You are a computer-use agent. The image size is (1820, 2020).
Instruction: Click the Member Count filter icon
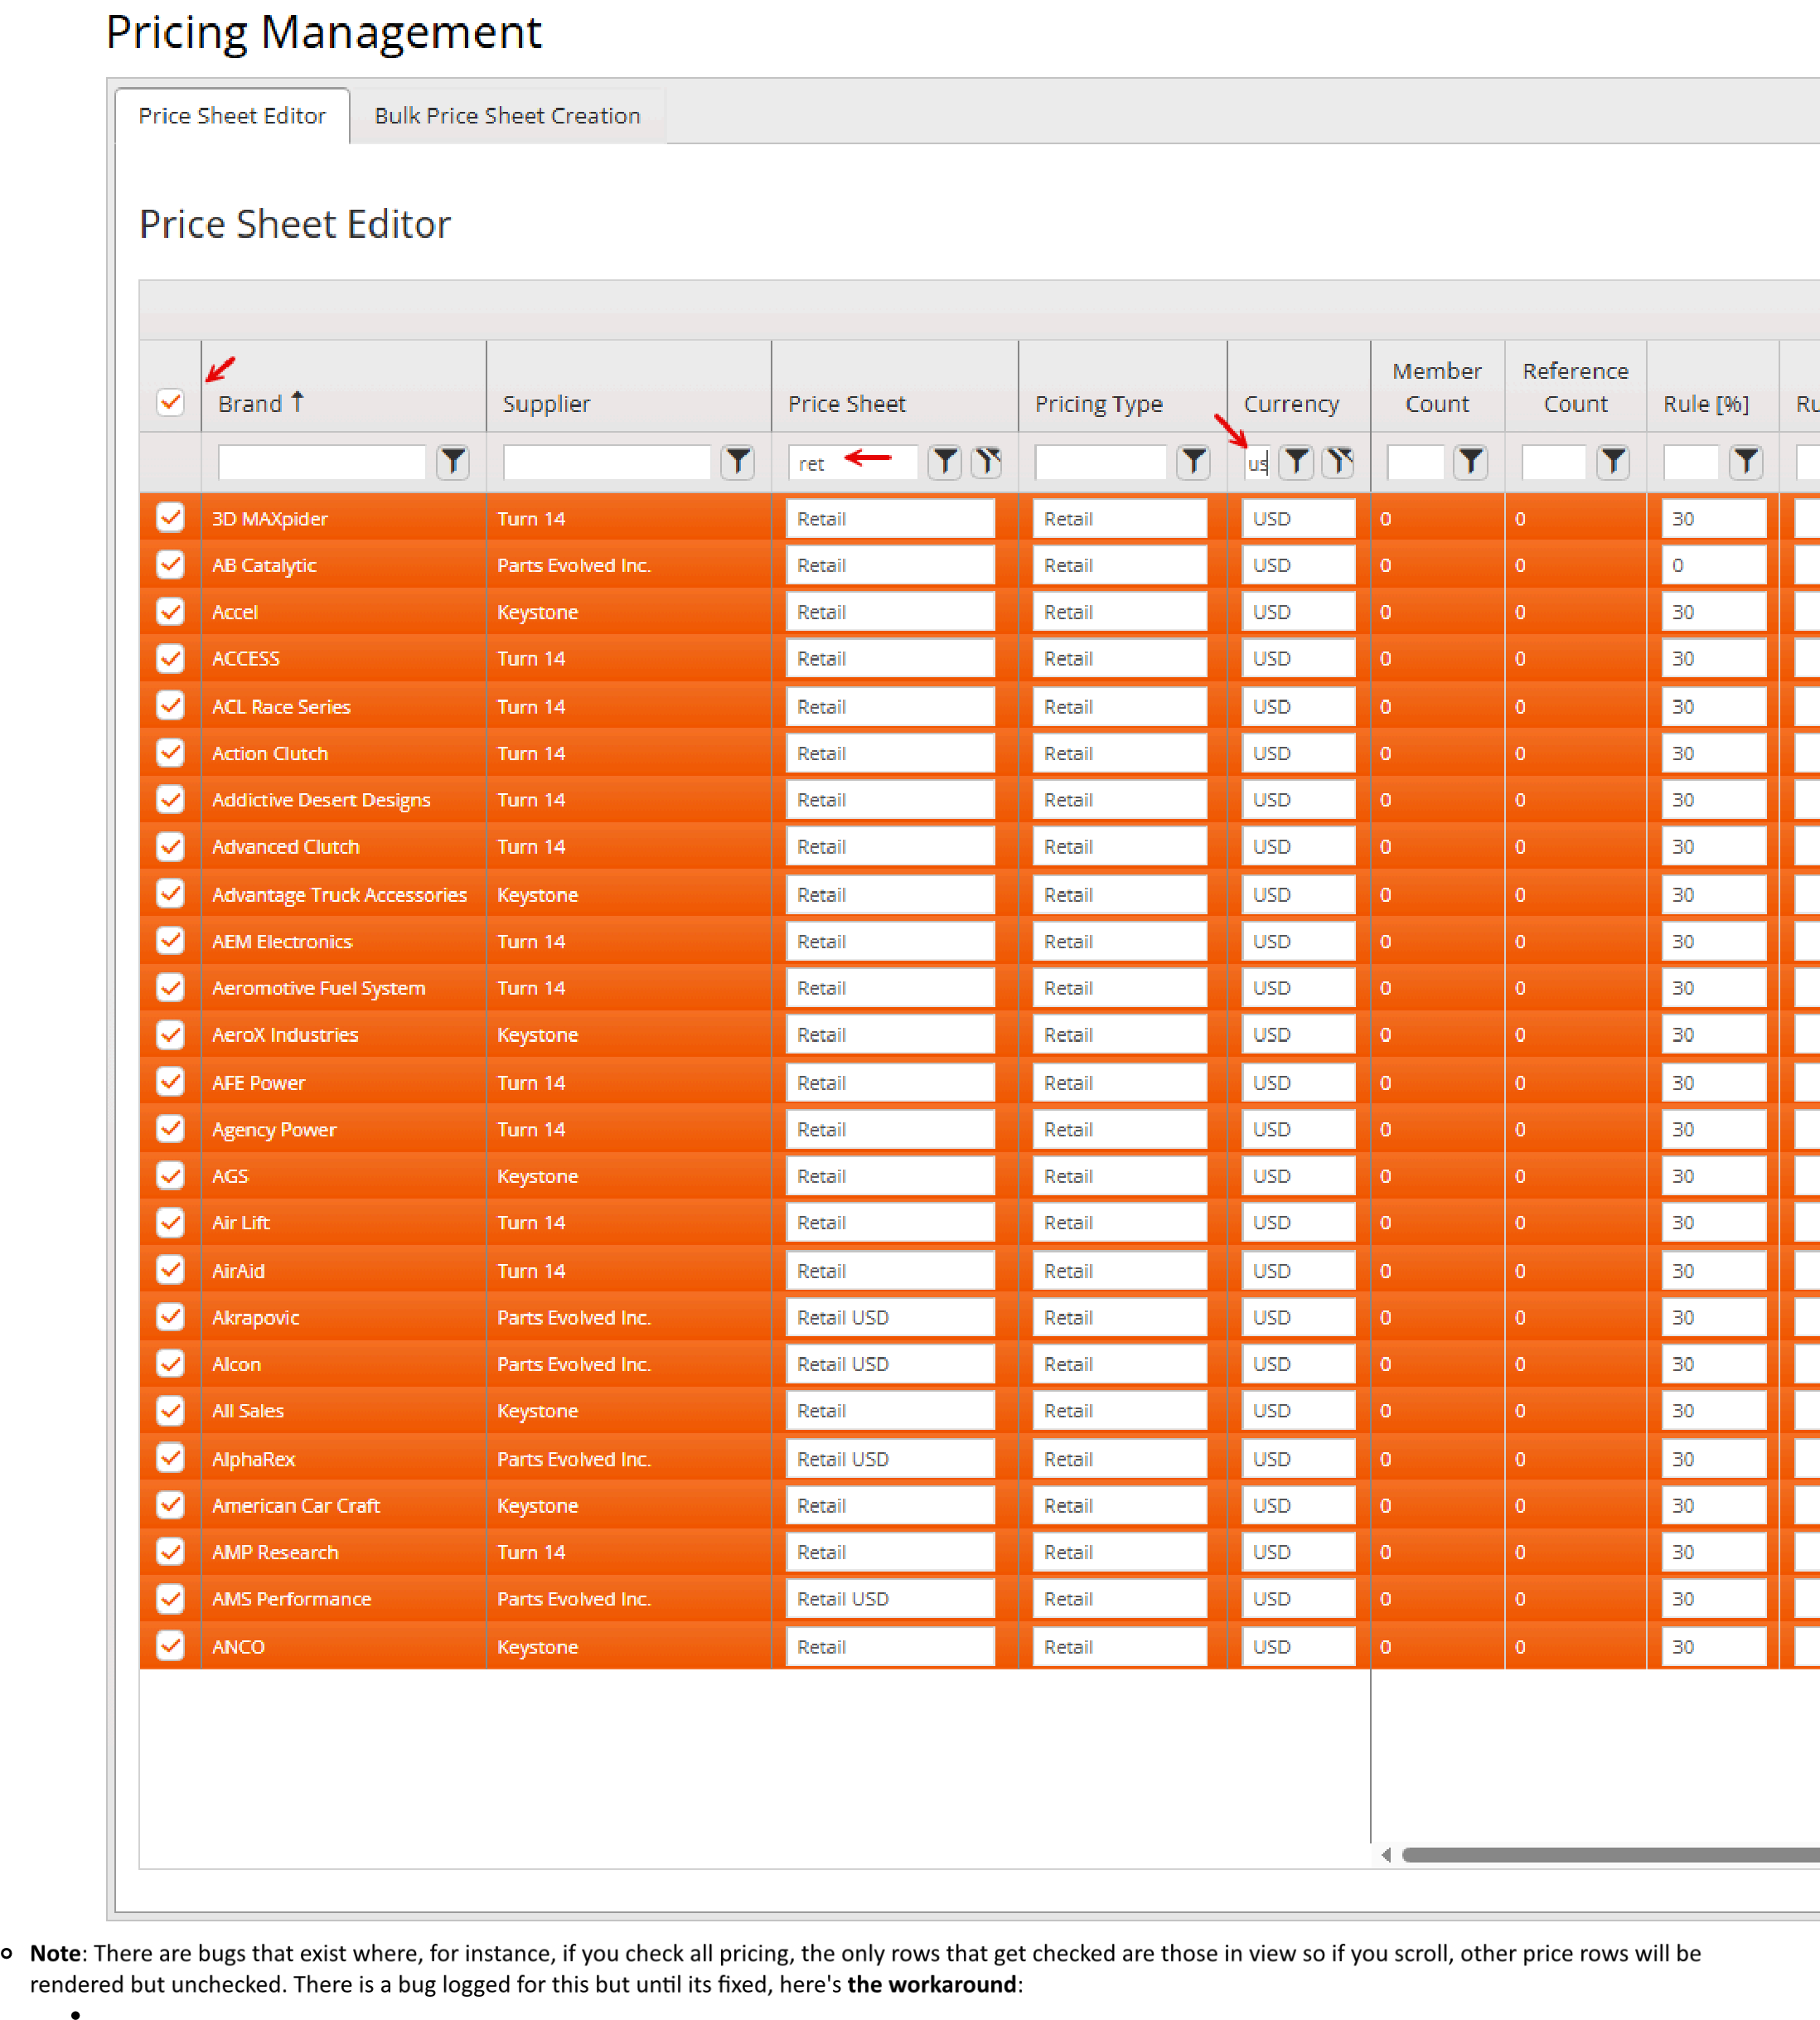pyautogui.click(x=1470, y=462)
